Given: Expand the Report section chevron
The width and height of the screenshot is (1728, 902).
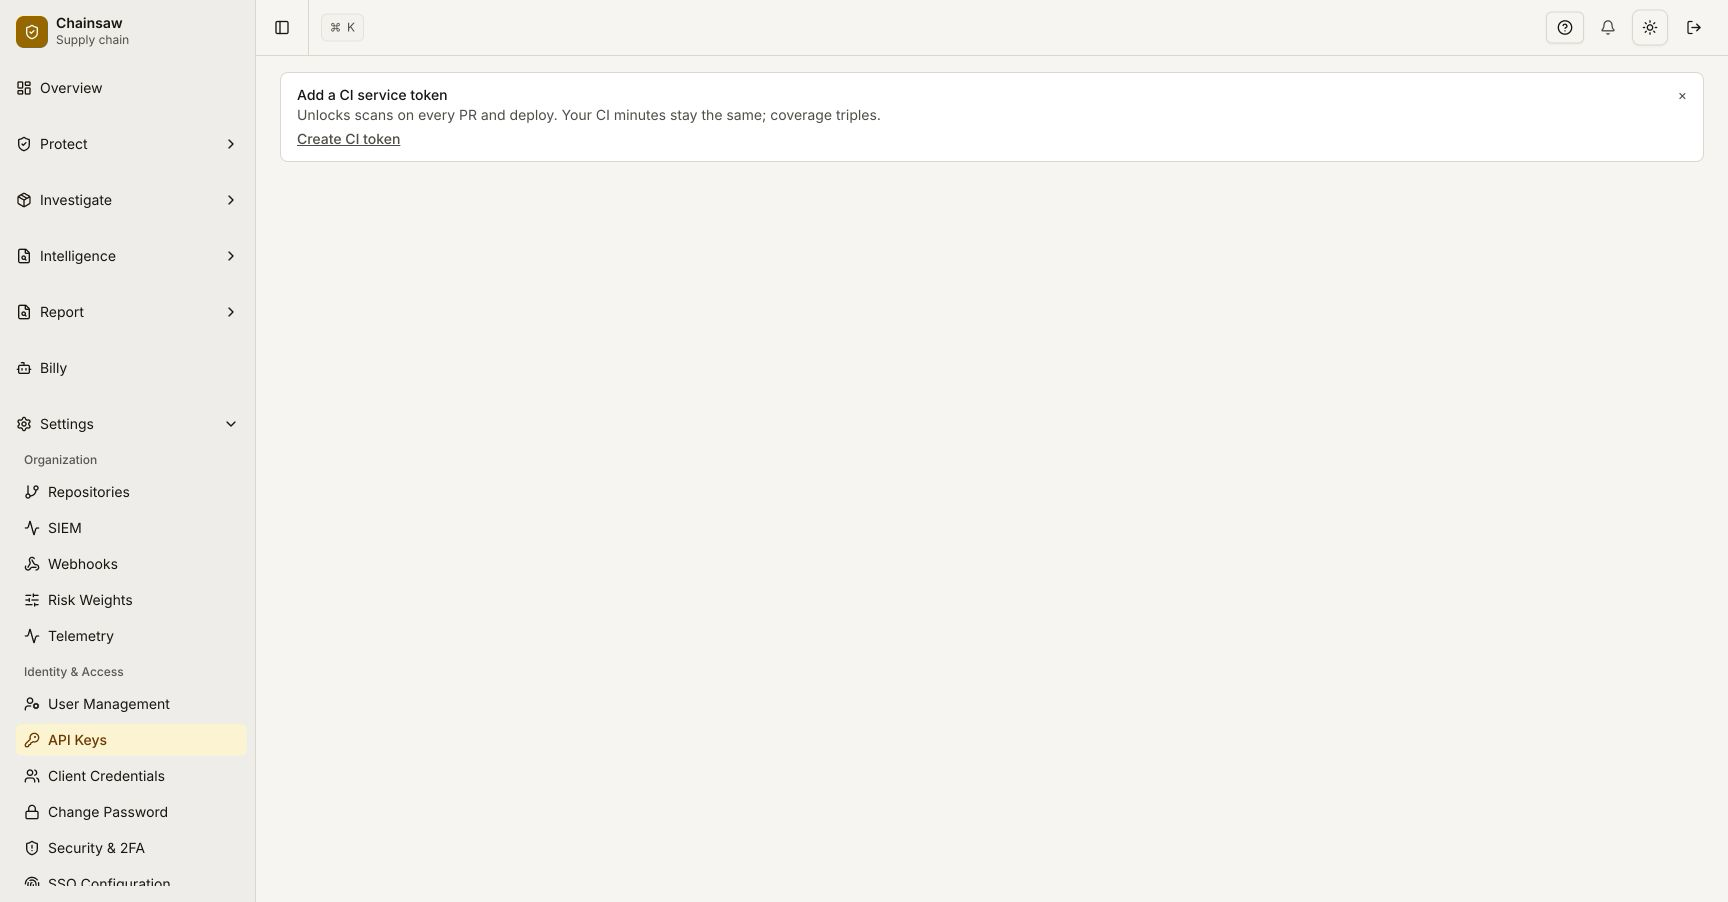Looking at the screenshot, I should (x=231, y=312).
